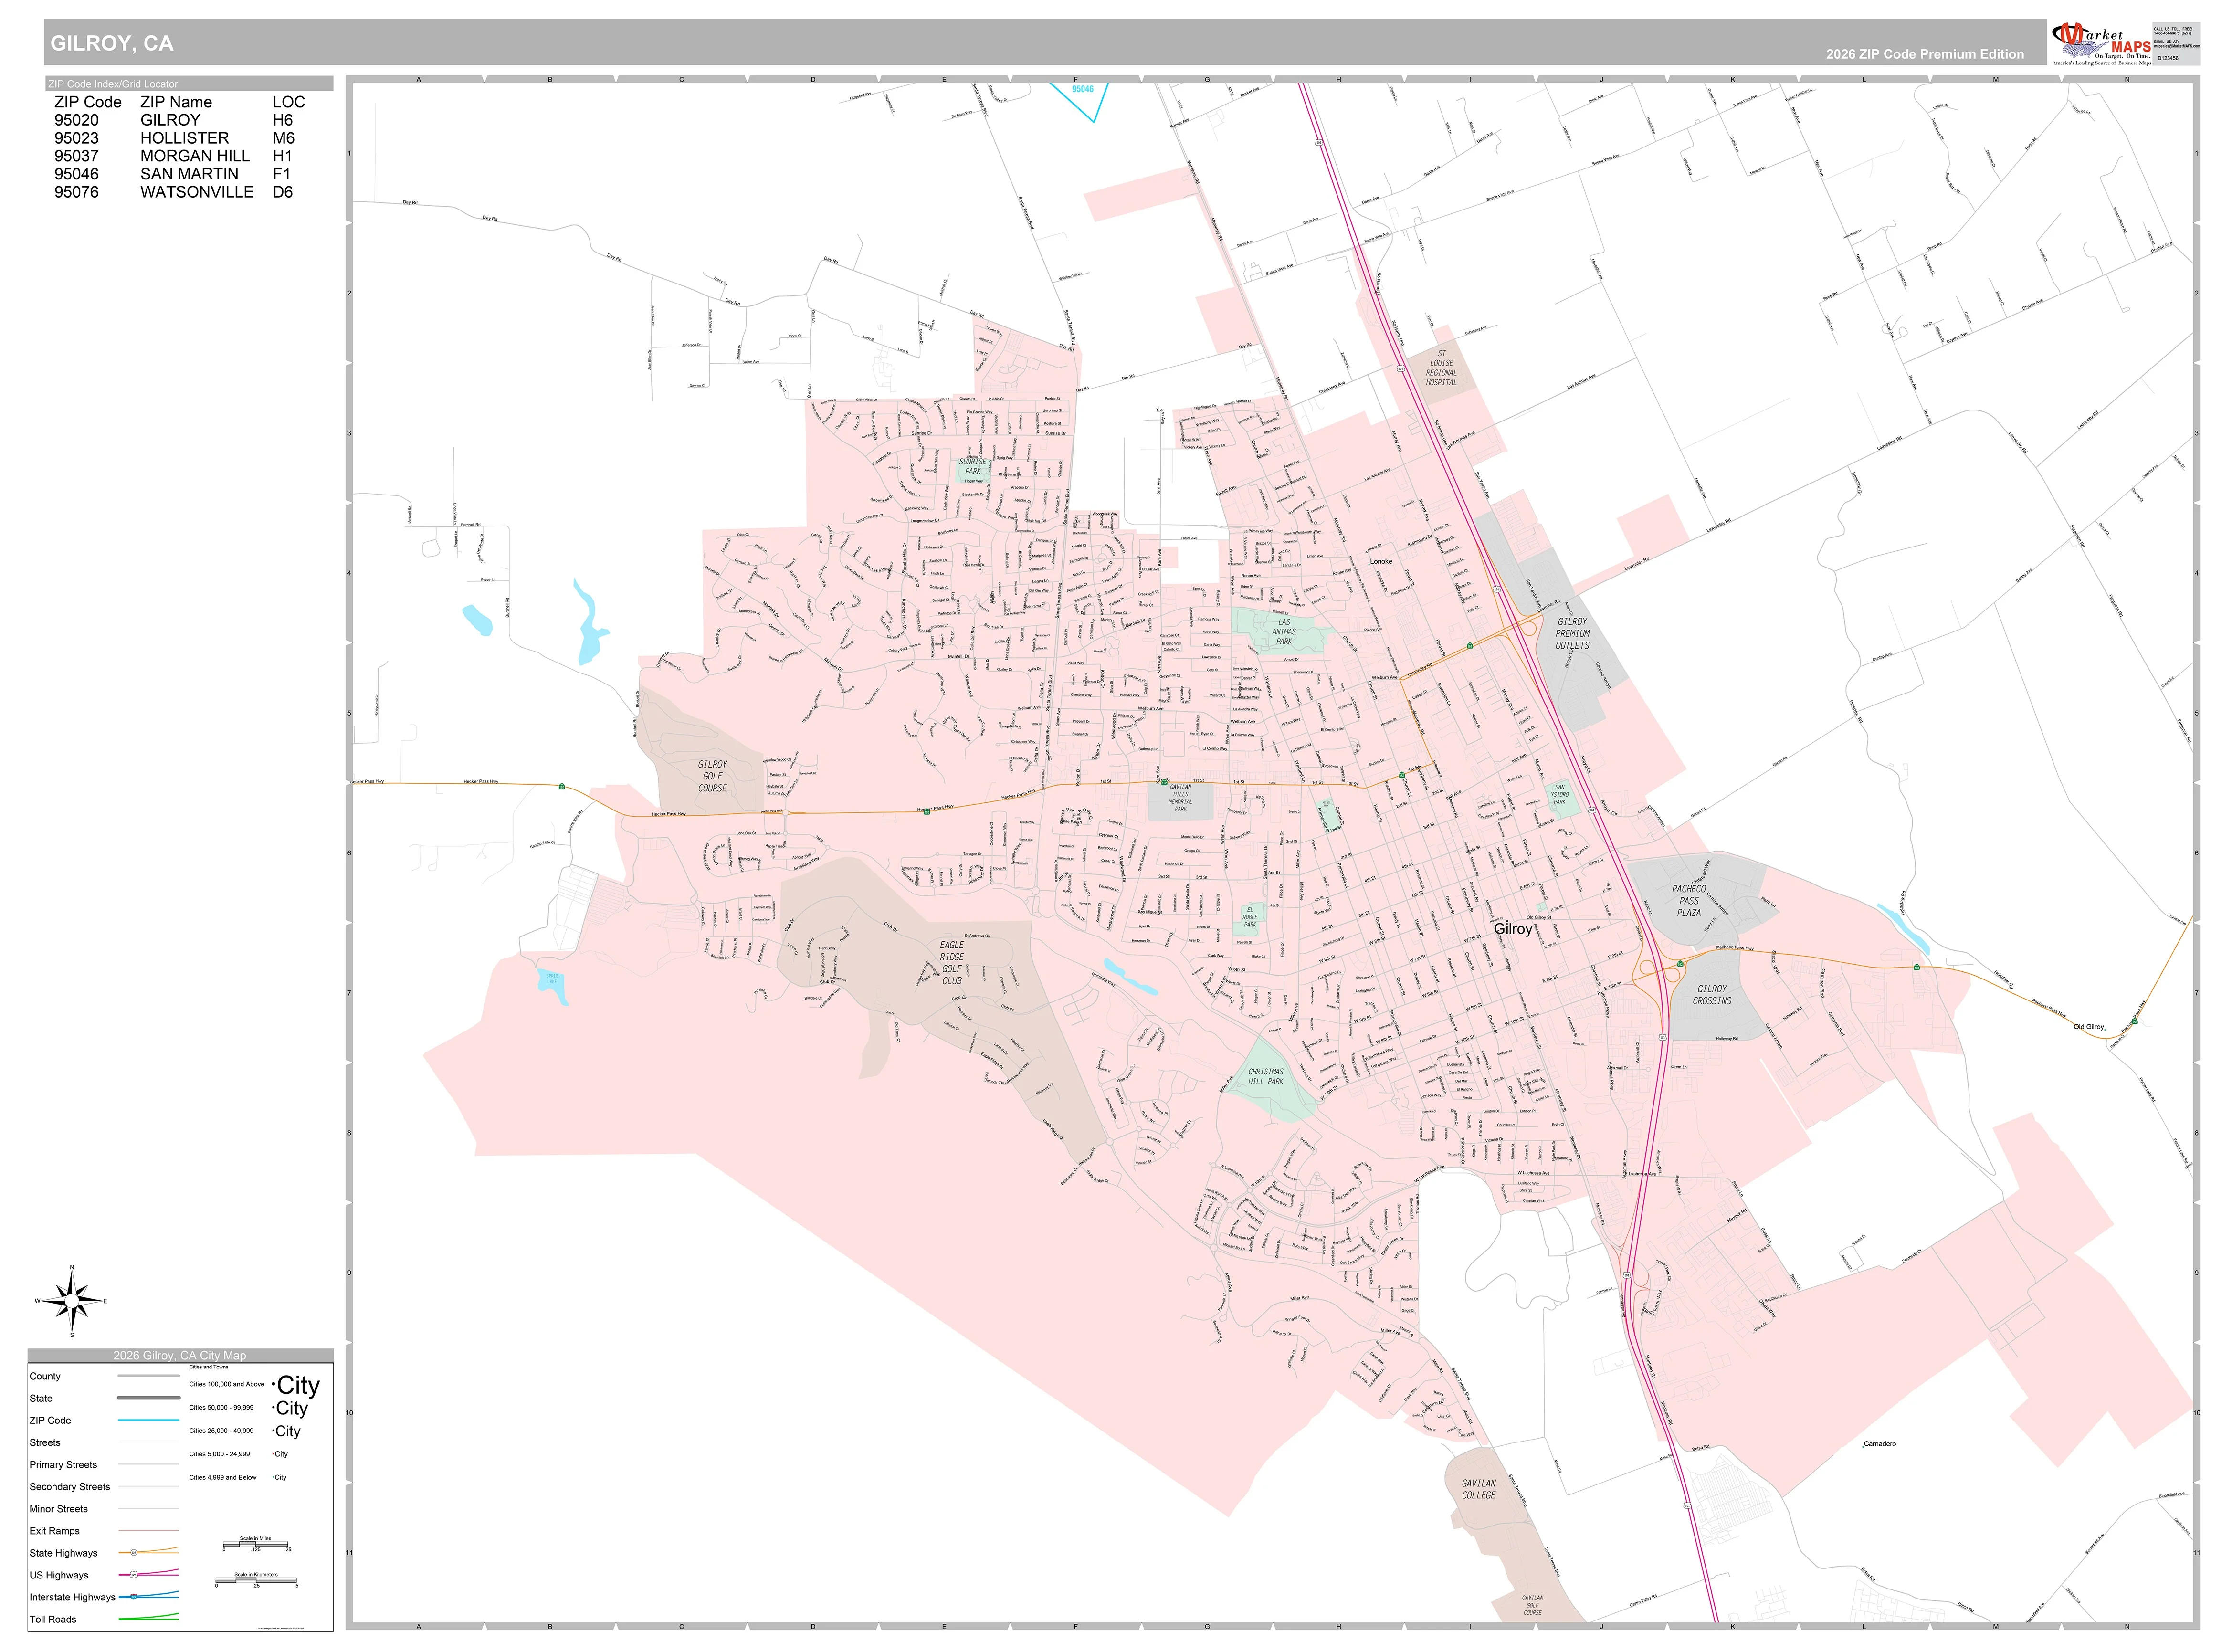2232x1652 pixels.
Task: Click the Toll Roads legend entry
Action: point(53,1619)
